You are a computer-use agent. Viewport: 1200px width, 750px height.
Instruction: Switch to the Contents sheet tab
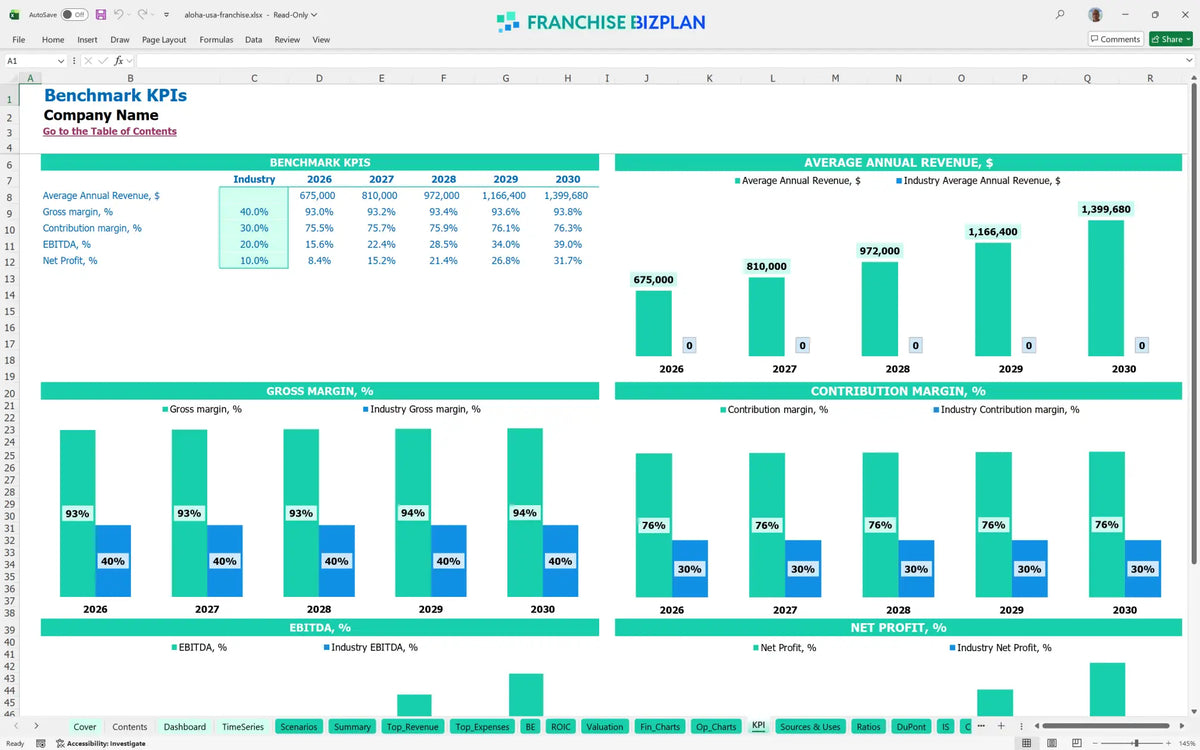coord(130,727)
